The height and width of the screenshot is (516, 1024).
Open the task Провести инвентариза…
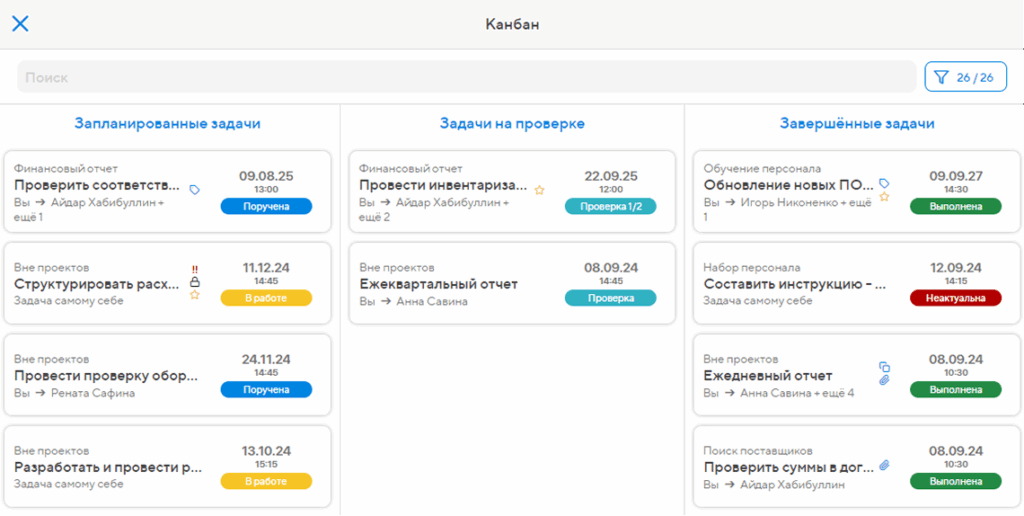coord(443,185)
